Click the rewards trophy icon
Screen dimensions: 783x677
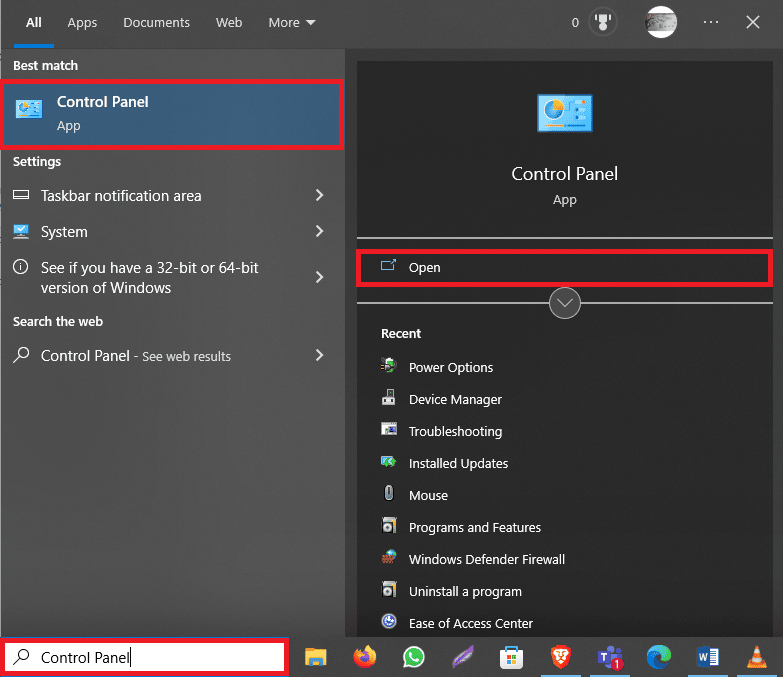point(603,22)
